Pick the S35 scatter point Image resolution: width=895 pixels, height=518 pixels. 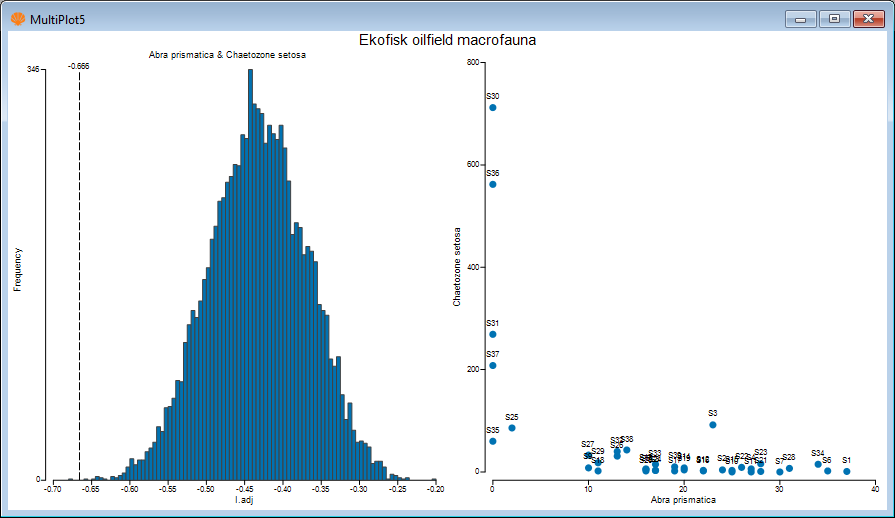(493, 441)
